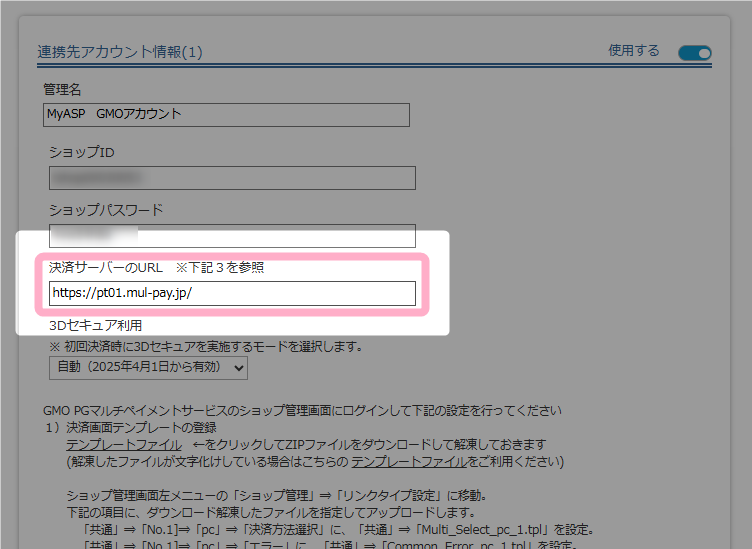
Task: Click into the ショップパスワード input field
Action: click(232, 236)
